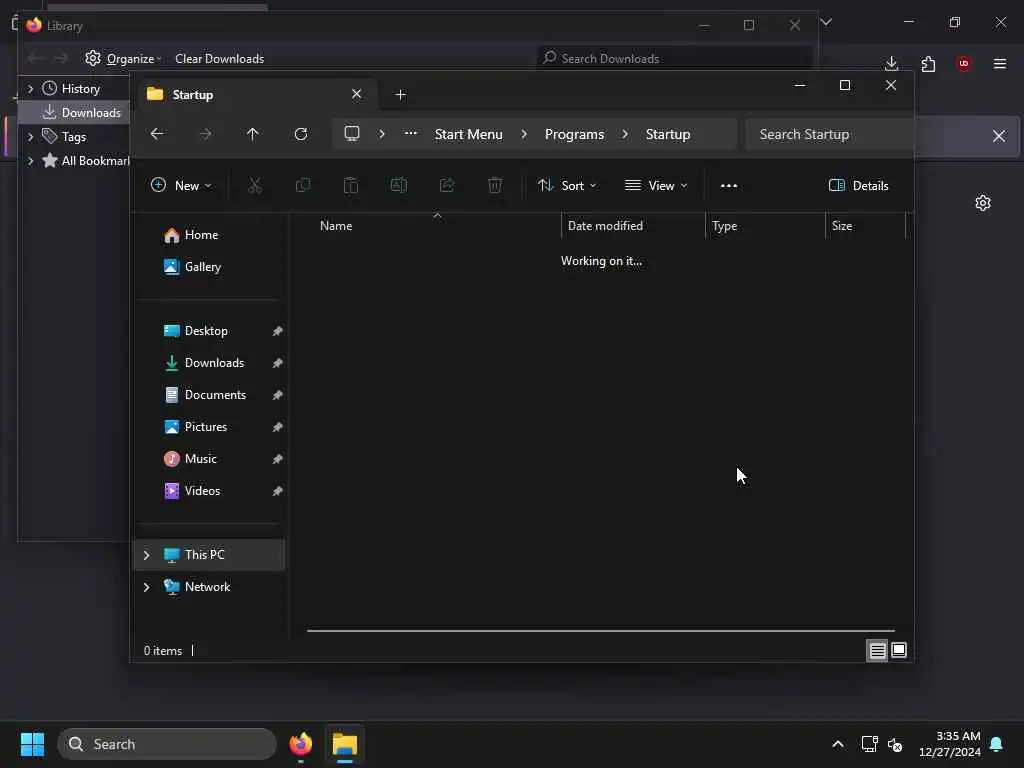
Task: Expand All Bookmarks in Firefox Library
Action: point(30,161)
